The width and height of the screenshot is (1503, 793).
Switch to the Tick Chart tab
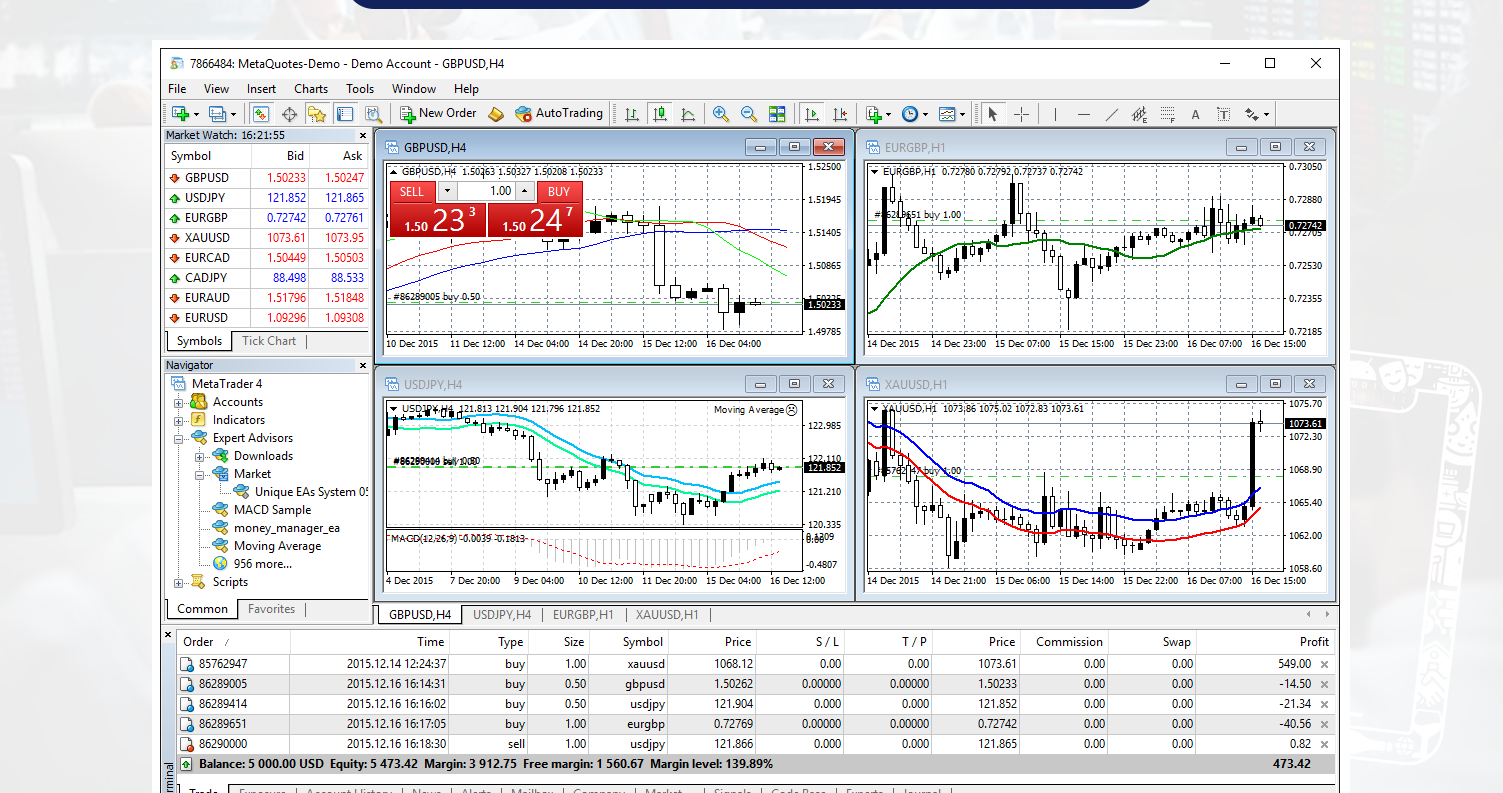[268, 340]
